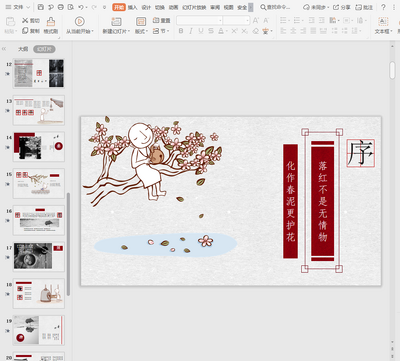Image resolution: width=400 pixels, height=361 pixels.
Task: Click the 新建幻灯片 New Slide icon
Action: click(116, 22)
